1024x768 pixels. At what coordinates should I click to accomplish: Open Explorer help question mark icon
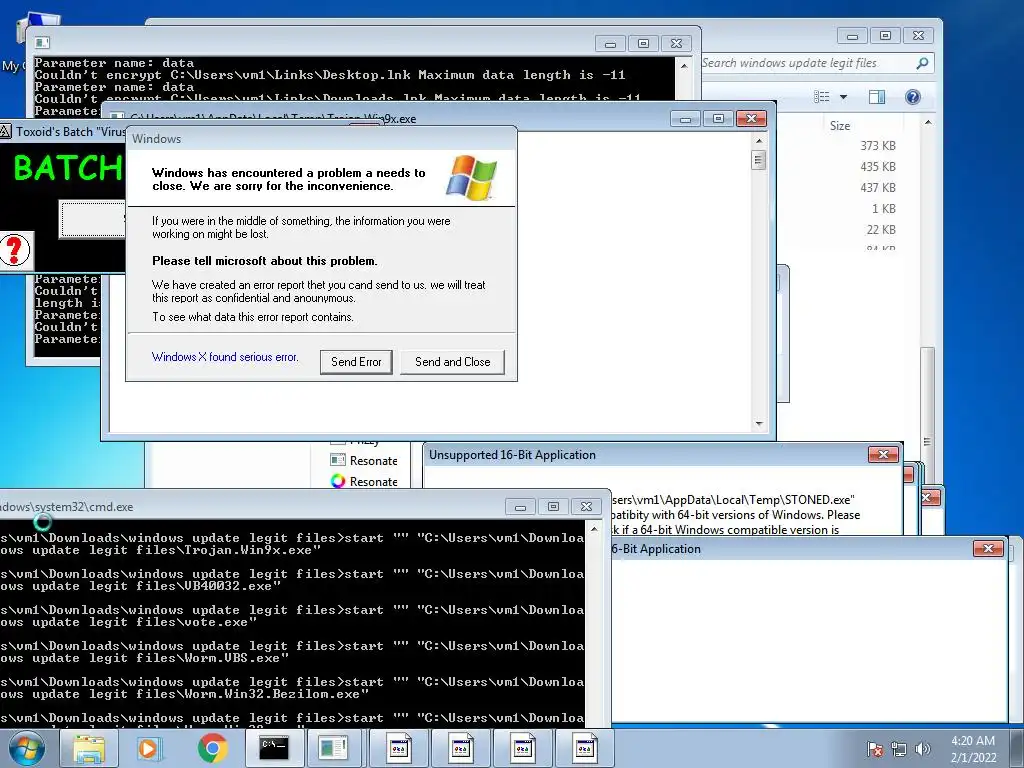point(913,97)
